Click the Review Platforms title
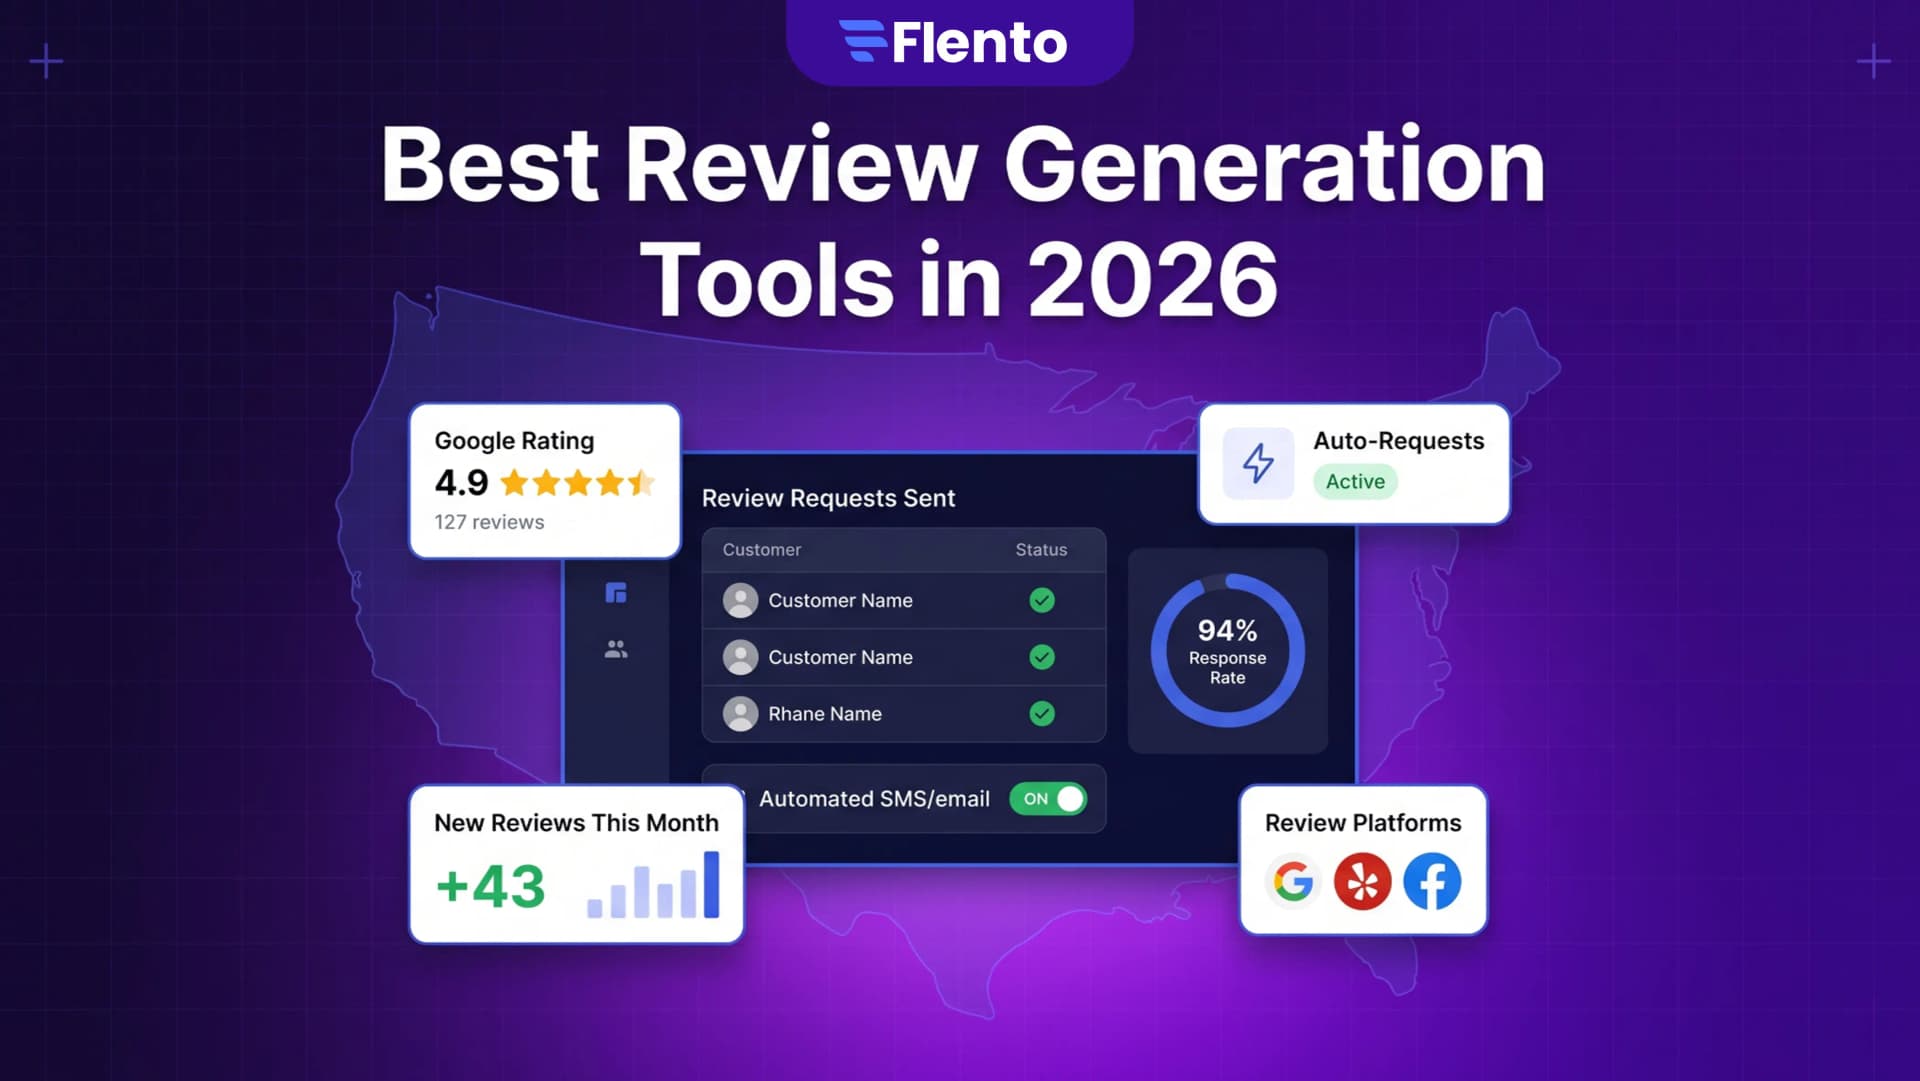Screen dimensions: 1920x1081 click(x=1363, y=823)
